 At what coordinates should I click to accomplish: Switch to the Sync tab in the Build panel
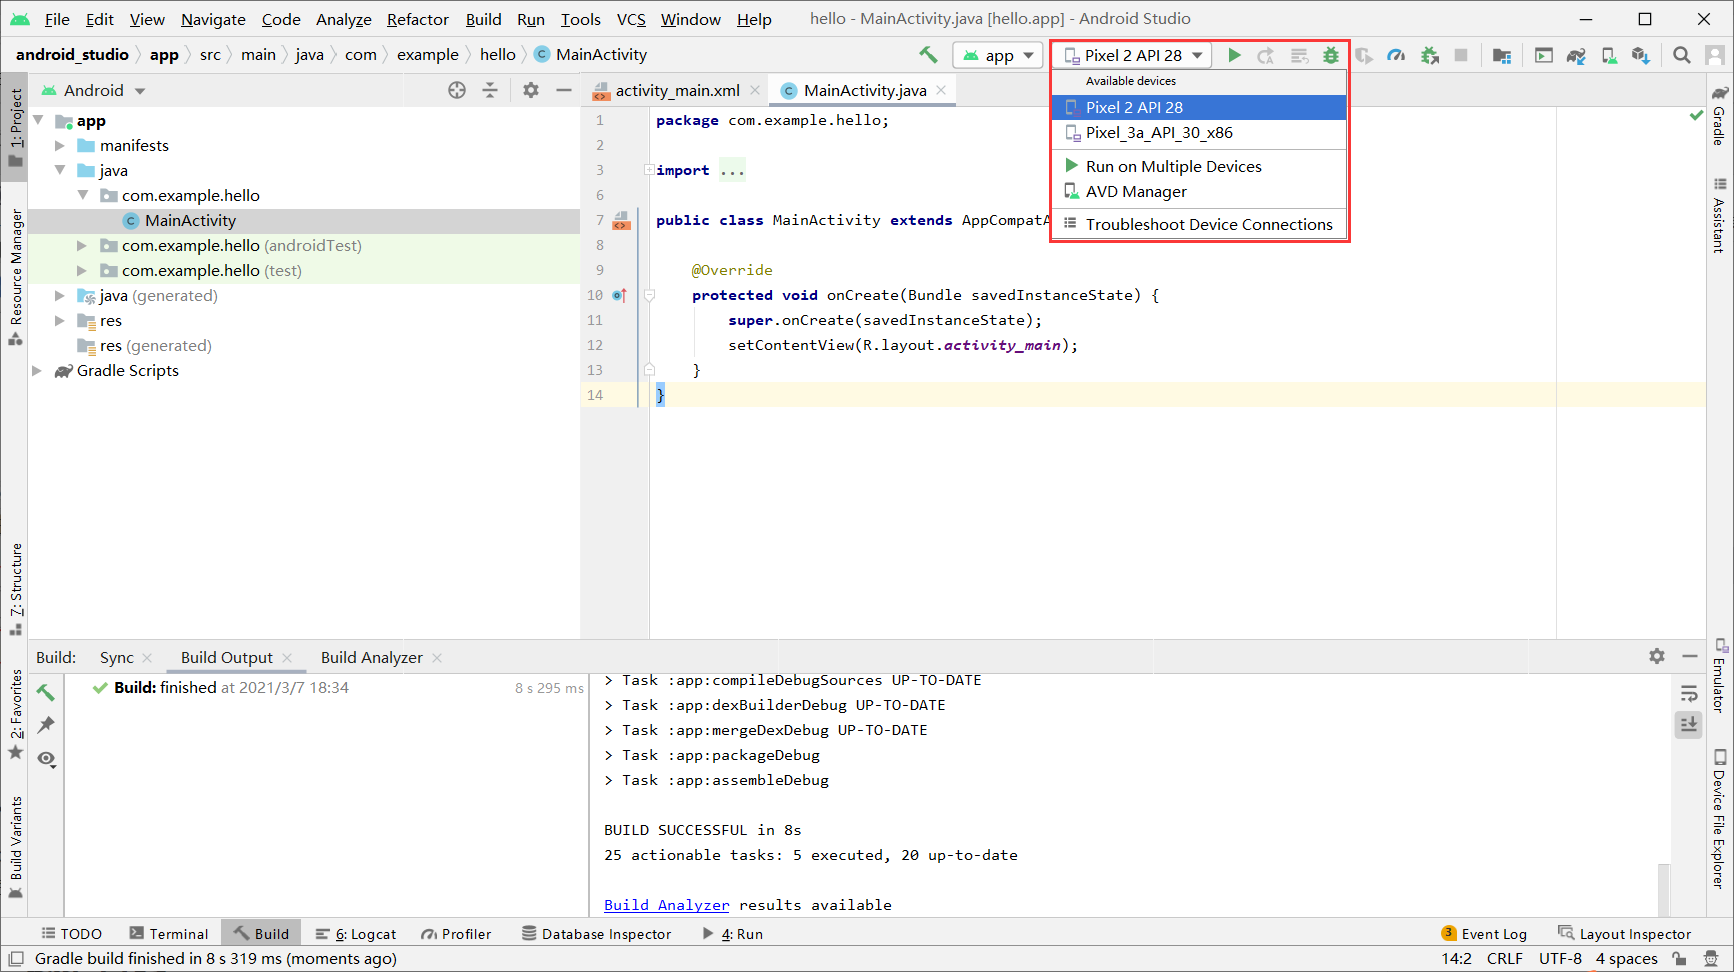pyautogui.click(x=116, y=657)
